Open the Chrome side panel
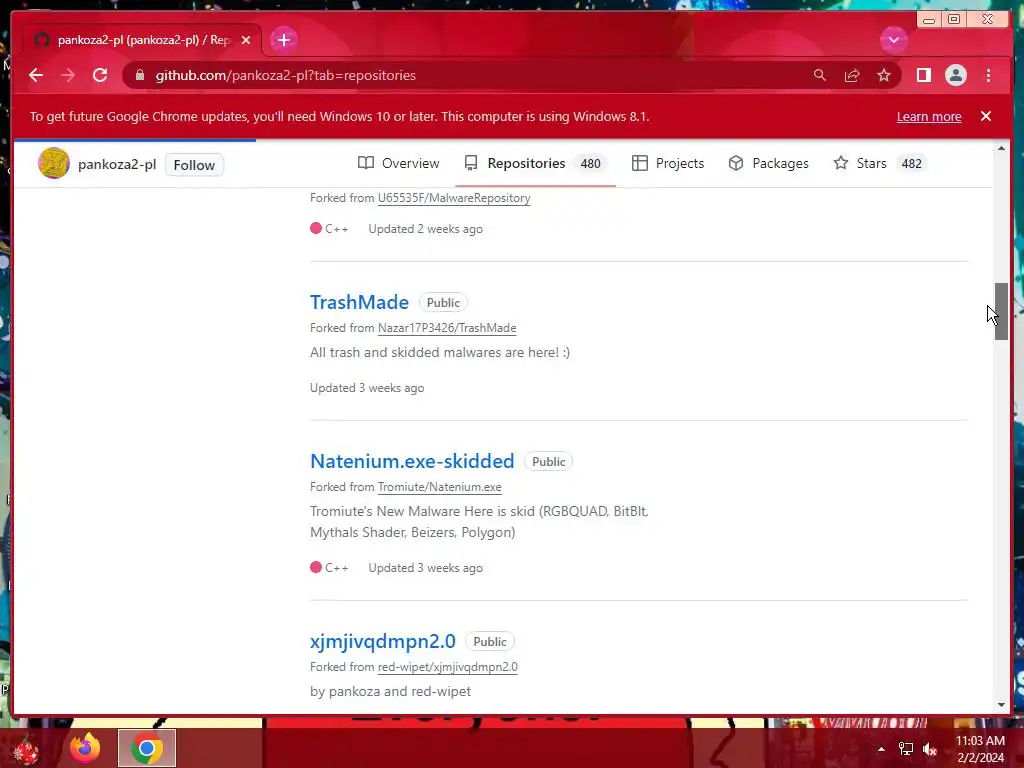Viewport: 1024px width, 768px height. (x=923, y=75)
